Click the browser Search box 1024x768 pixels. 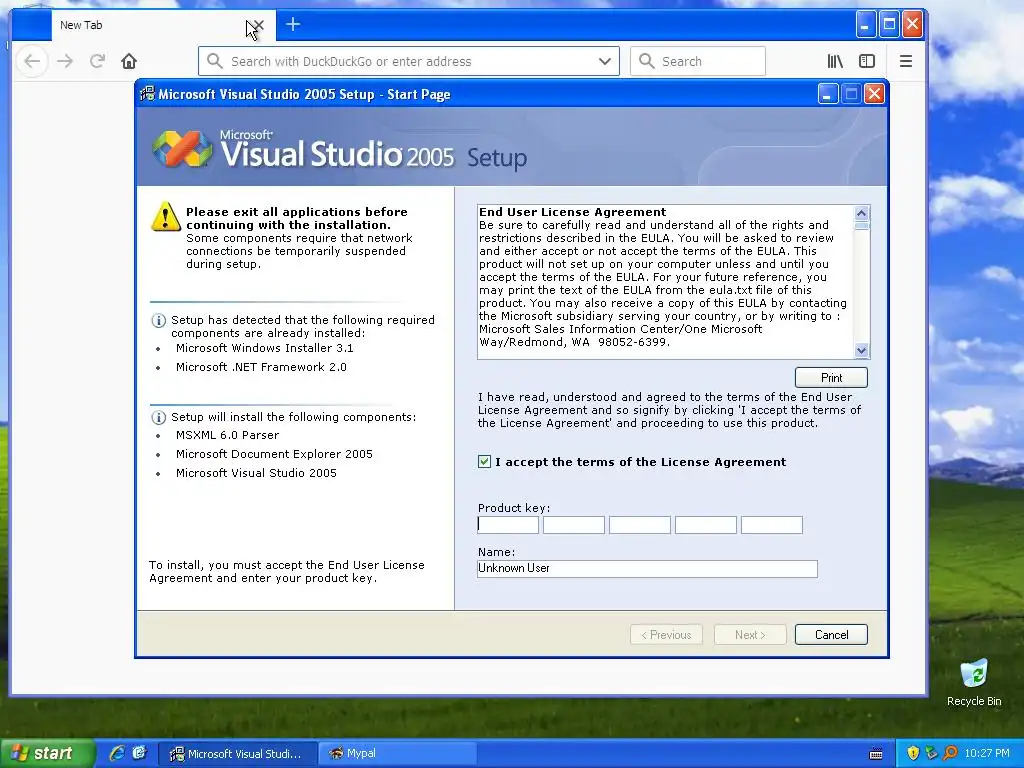(x=697, y=61)
